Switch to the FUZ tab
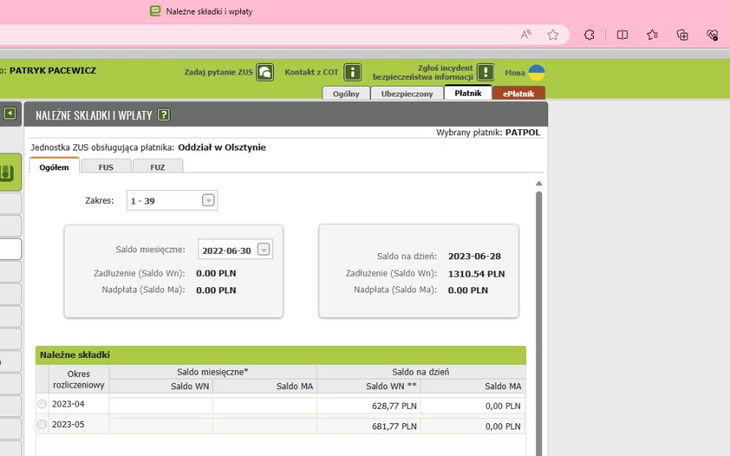The height and width of the screenshot is (456, 730). (x=158, y=167)
